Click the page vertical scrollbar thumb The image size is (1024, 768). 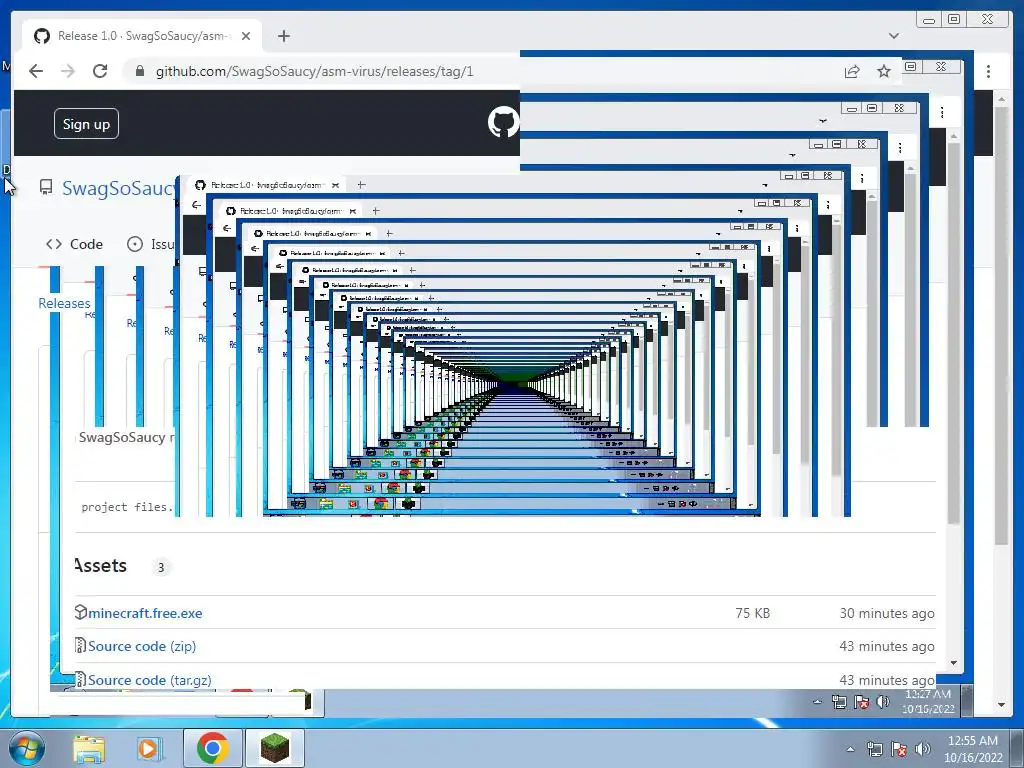coord(1001,325)
